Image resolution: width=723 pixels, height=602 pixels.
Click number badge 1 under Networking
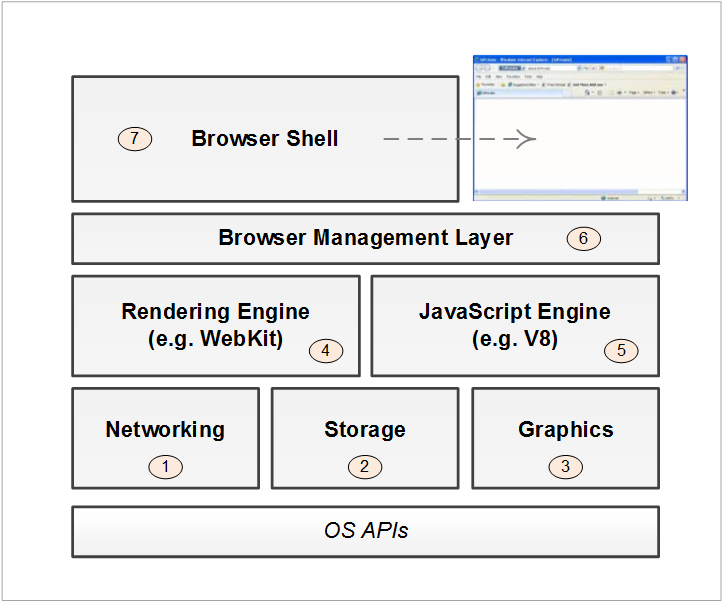pos(166,466)
